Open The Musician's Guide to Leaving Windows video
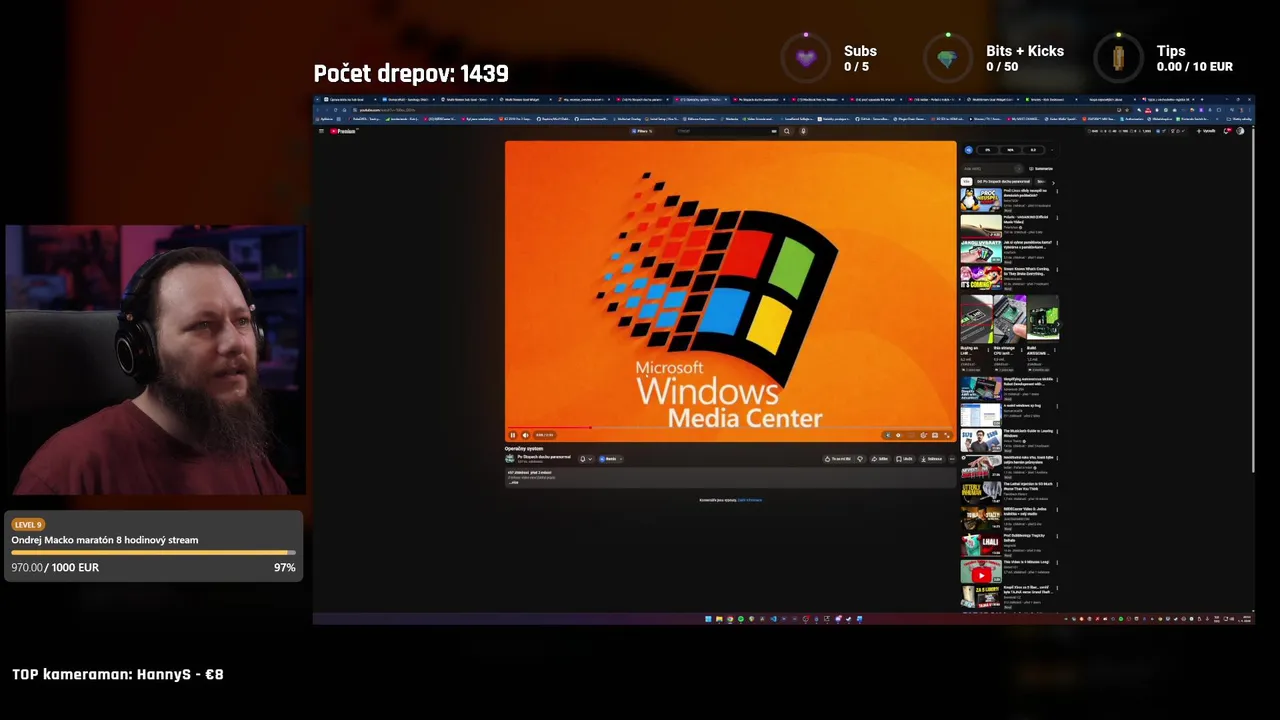 981,440
